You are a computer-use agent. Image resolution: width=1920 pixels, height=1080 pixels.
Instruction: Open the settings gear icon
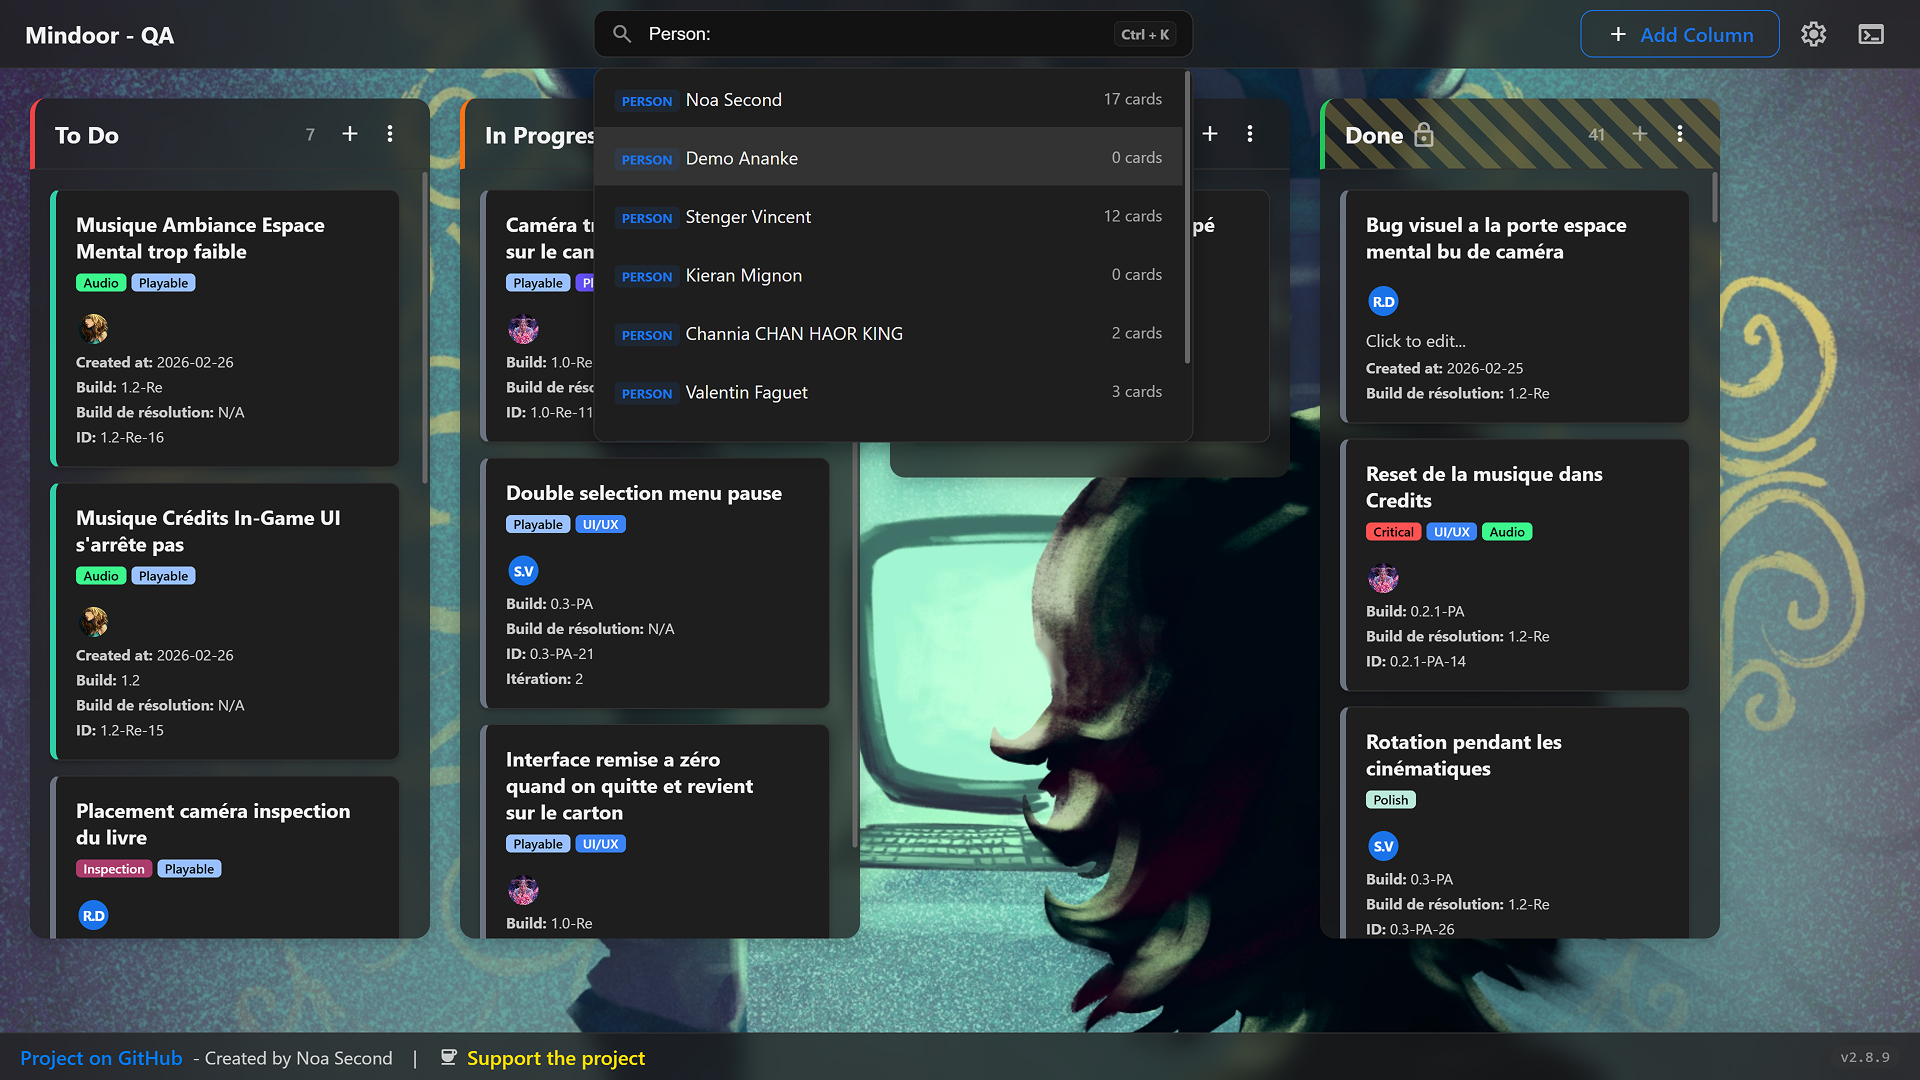pyautogui.click(x=1813, y=34)
